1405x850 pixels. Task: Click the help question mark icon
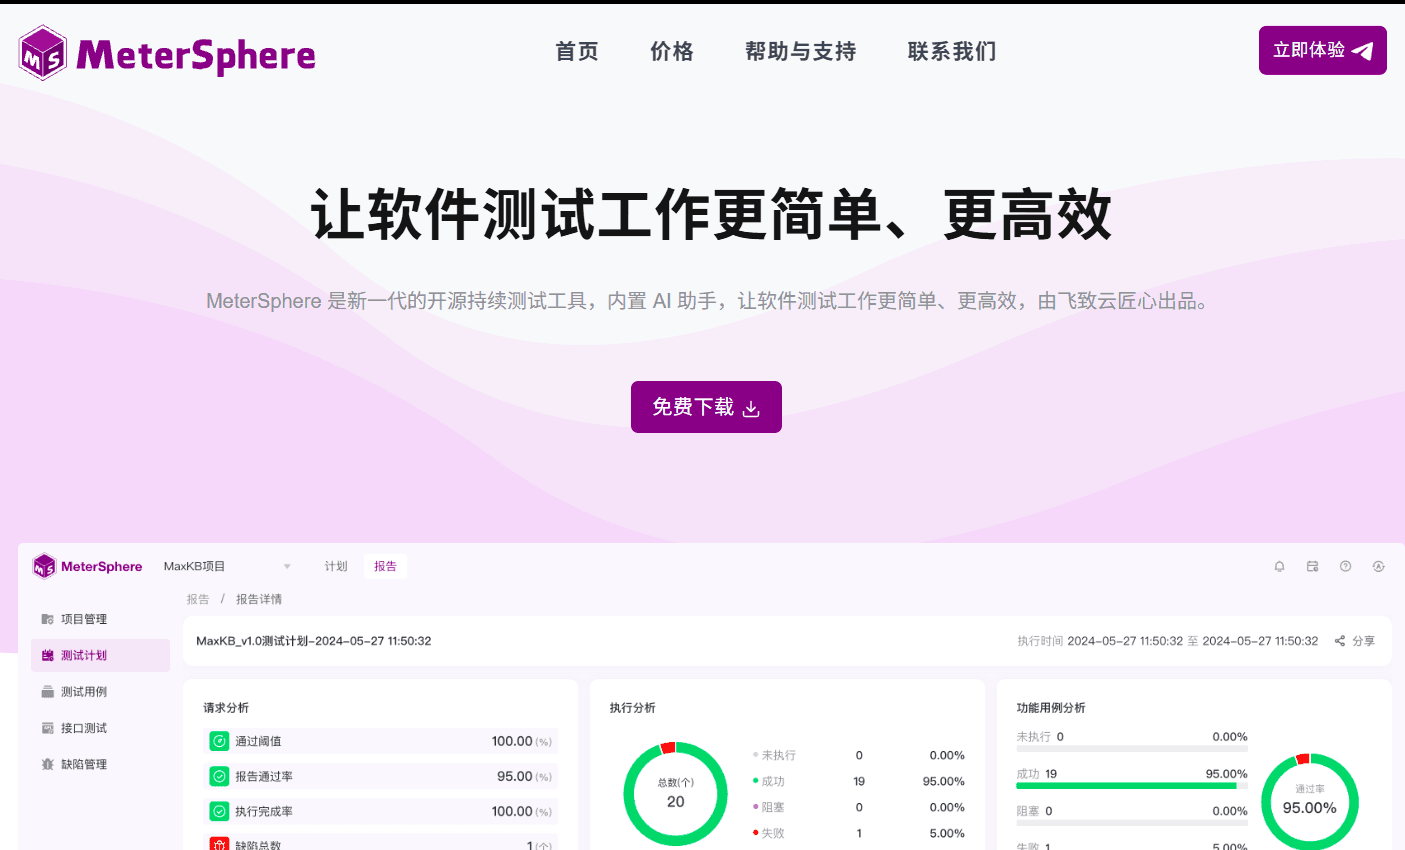coord(1345,566)
